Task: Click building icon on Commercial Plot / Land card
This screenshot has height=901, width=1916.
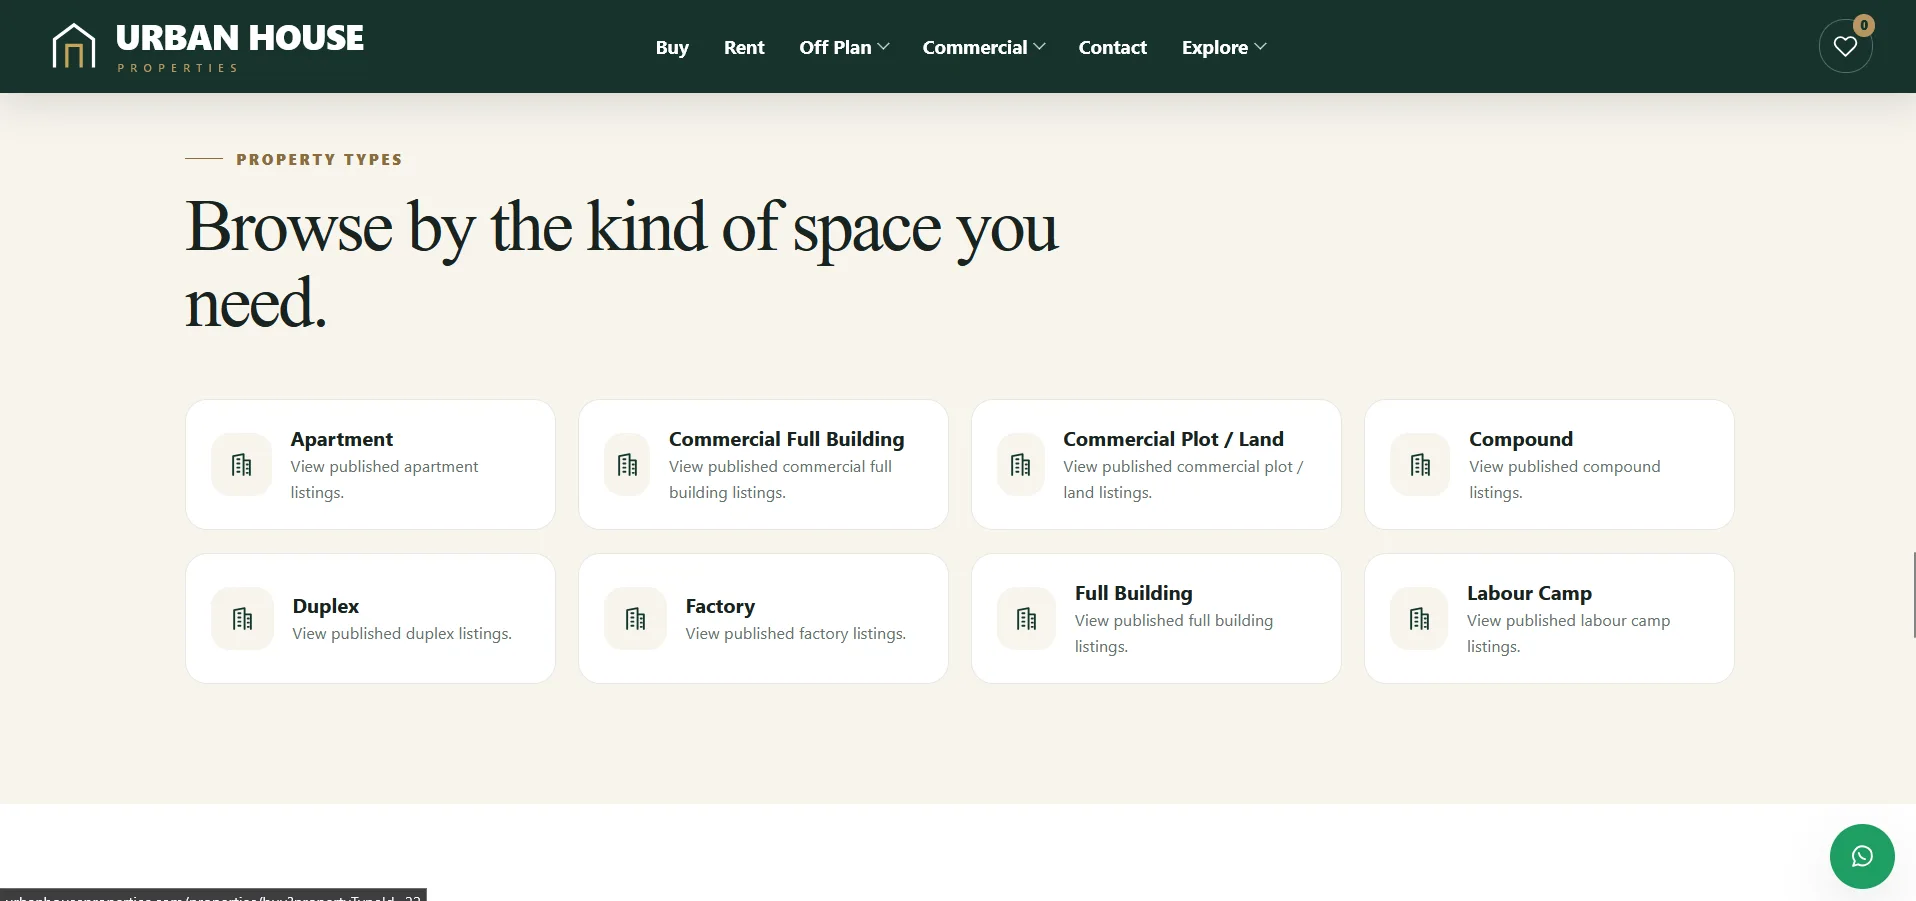Action: coord(1021,465)
